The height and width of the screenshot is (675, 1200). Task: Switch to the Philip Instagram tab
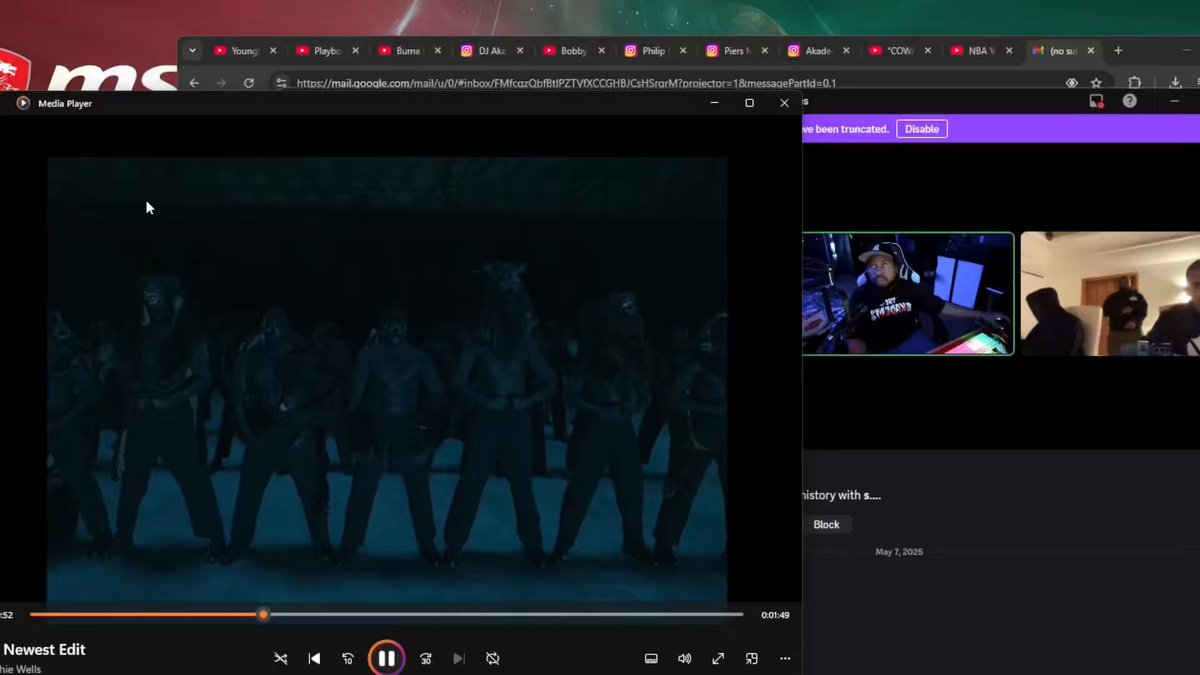tap(655, 51)
